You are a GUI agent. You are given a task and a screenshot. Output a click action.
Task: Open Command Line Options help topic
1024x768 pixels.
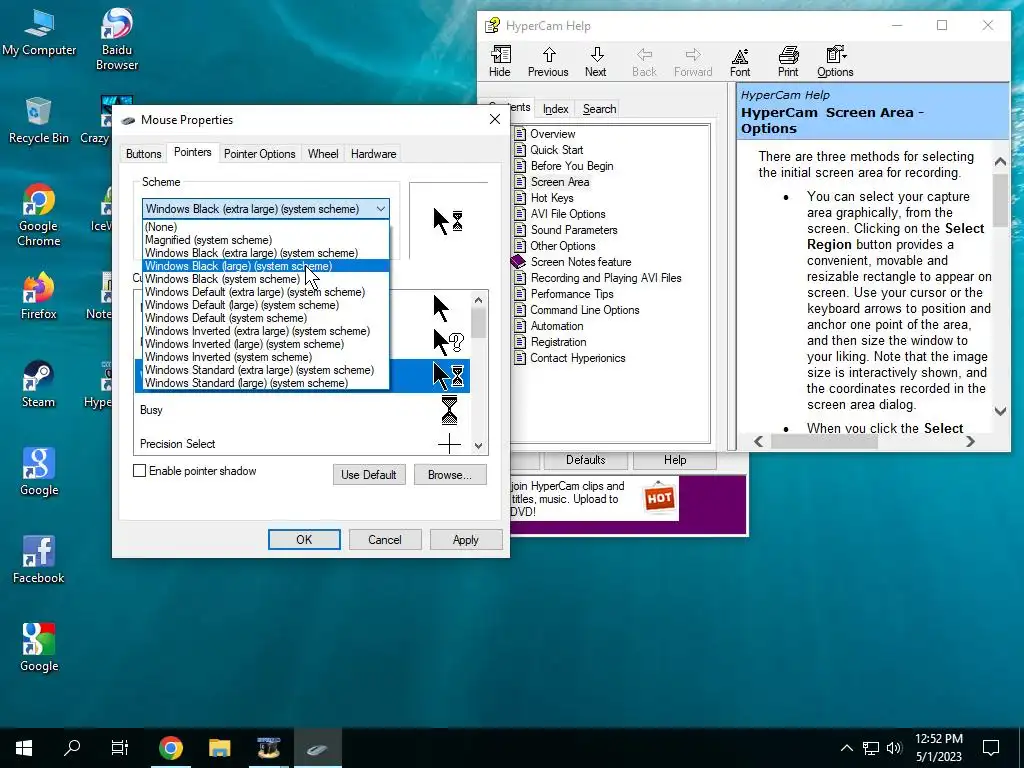coord(584,310)
